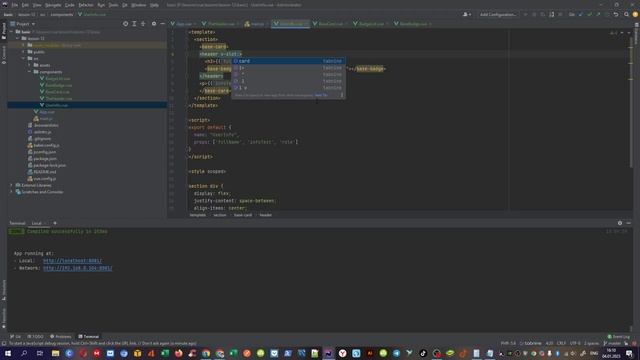Viewport: 640px width, 360px height.
Task: Click 'section' in editor breadcrumbs
Action: point(220,215)
